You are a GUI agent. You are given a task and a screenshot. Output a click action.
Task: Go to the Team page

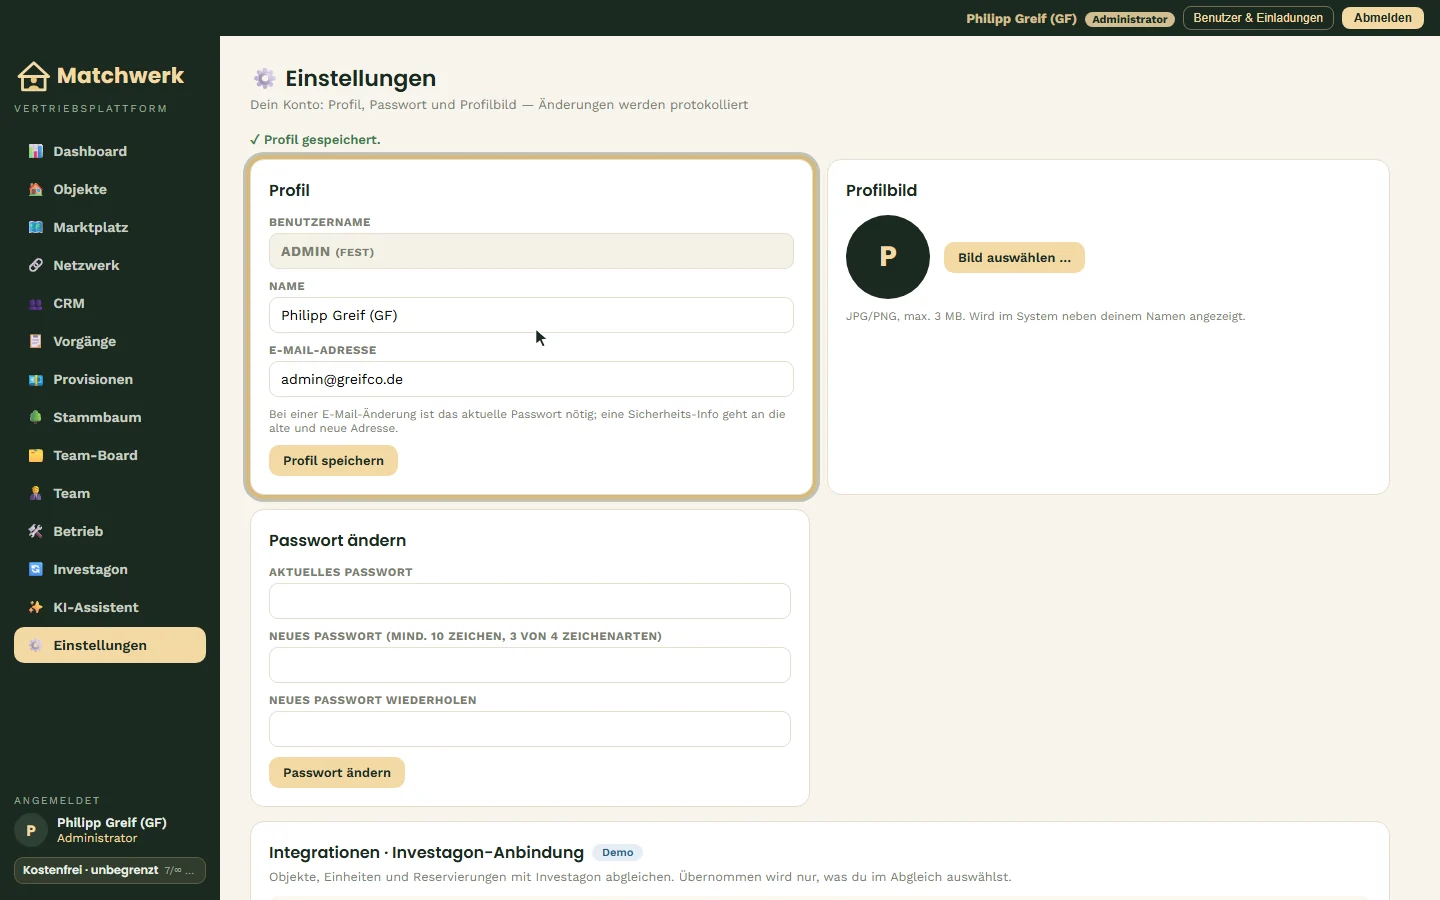(x=110, y=493)
